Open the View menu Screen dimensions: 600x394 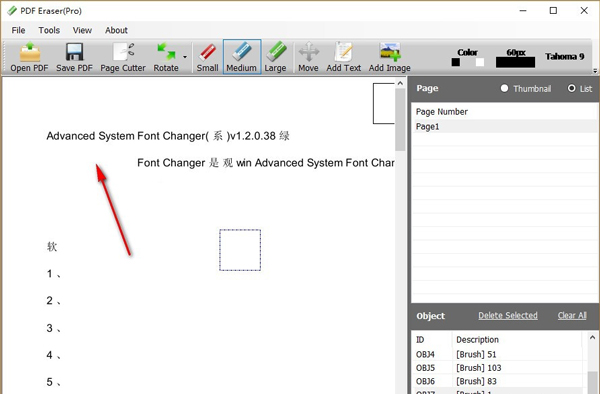82,30
